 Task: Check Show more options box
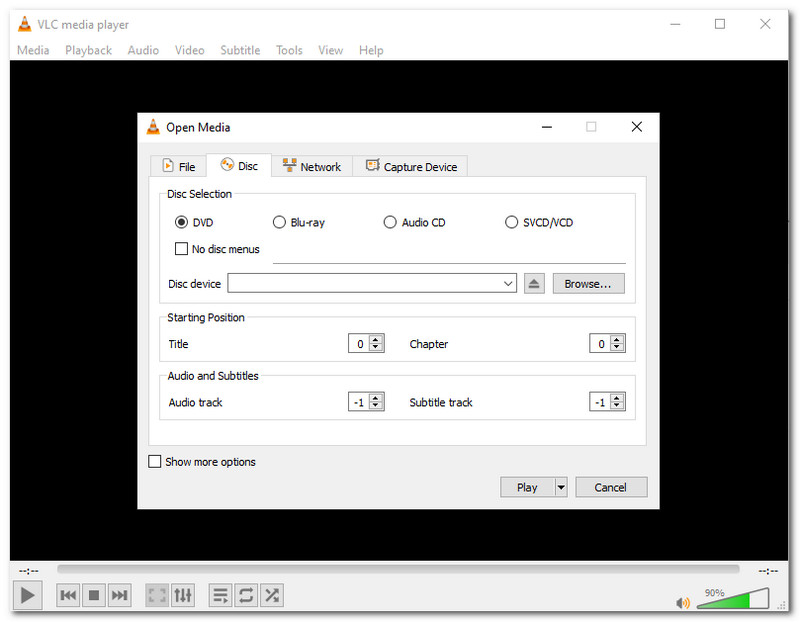[154, 462]
